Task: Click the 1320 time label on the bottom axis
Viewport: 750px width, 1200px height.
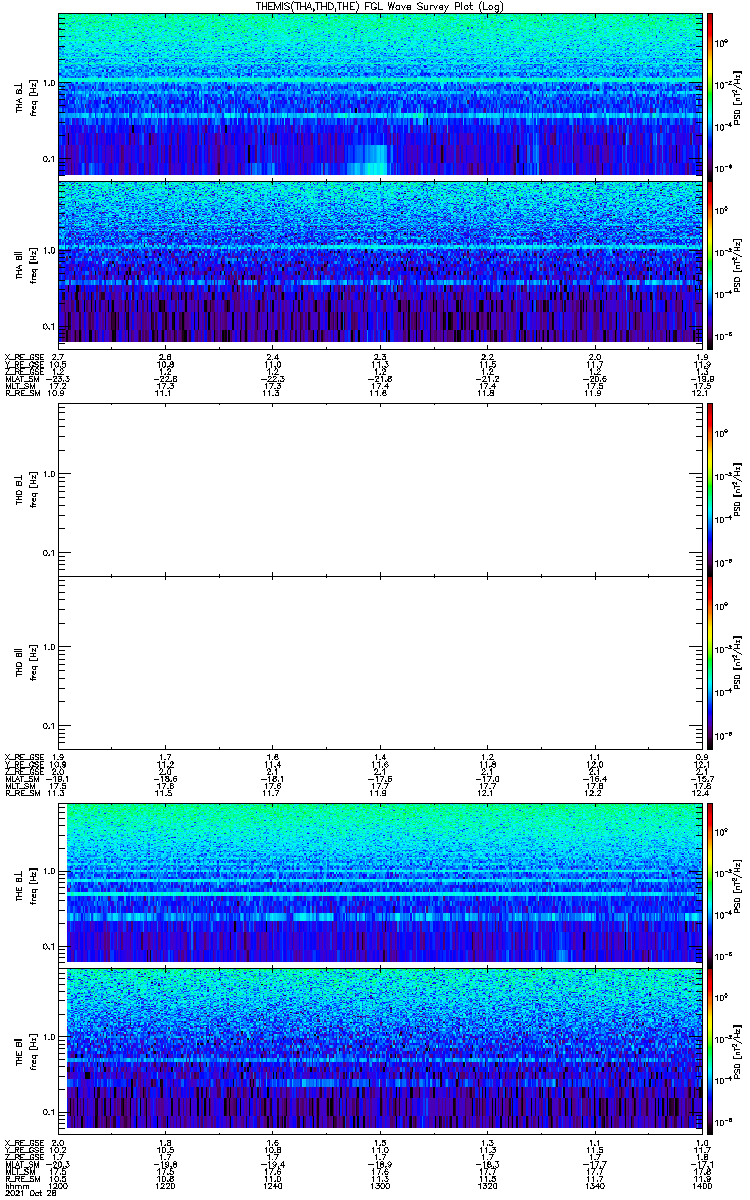Action: coord(487,1187)
